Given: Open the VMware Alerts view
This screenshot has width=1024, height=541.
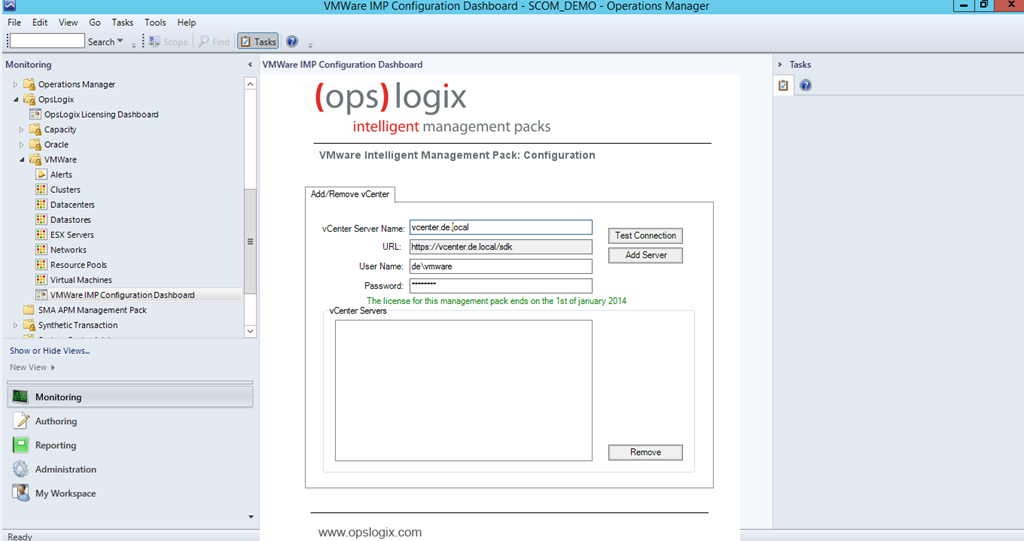Looking at the screenshot, I should click(x=60, y=175).
